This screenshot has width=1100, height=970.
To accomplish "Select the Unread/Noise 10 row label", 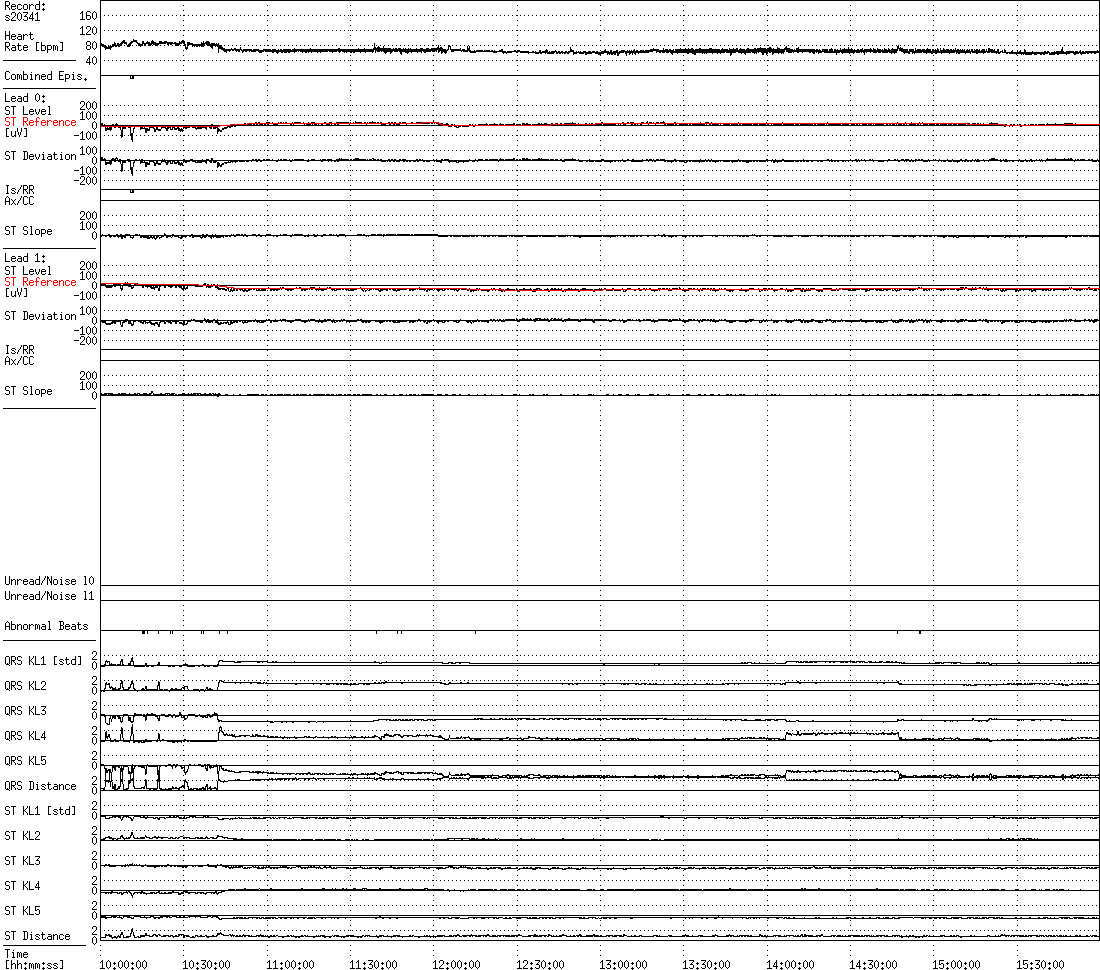I will [x=49, y=581].
